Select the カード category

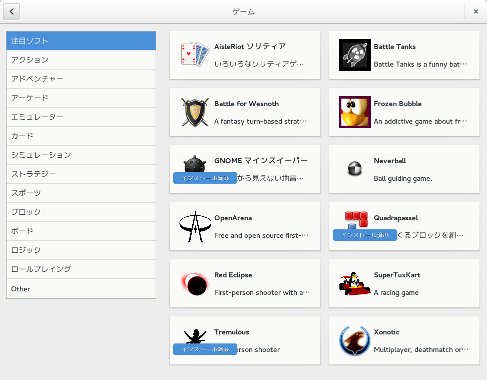click(x=81, y=136)
